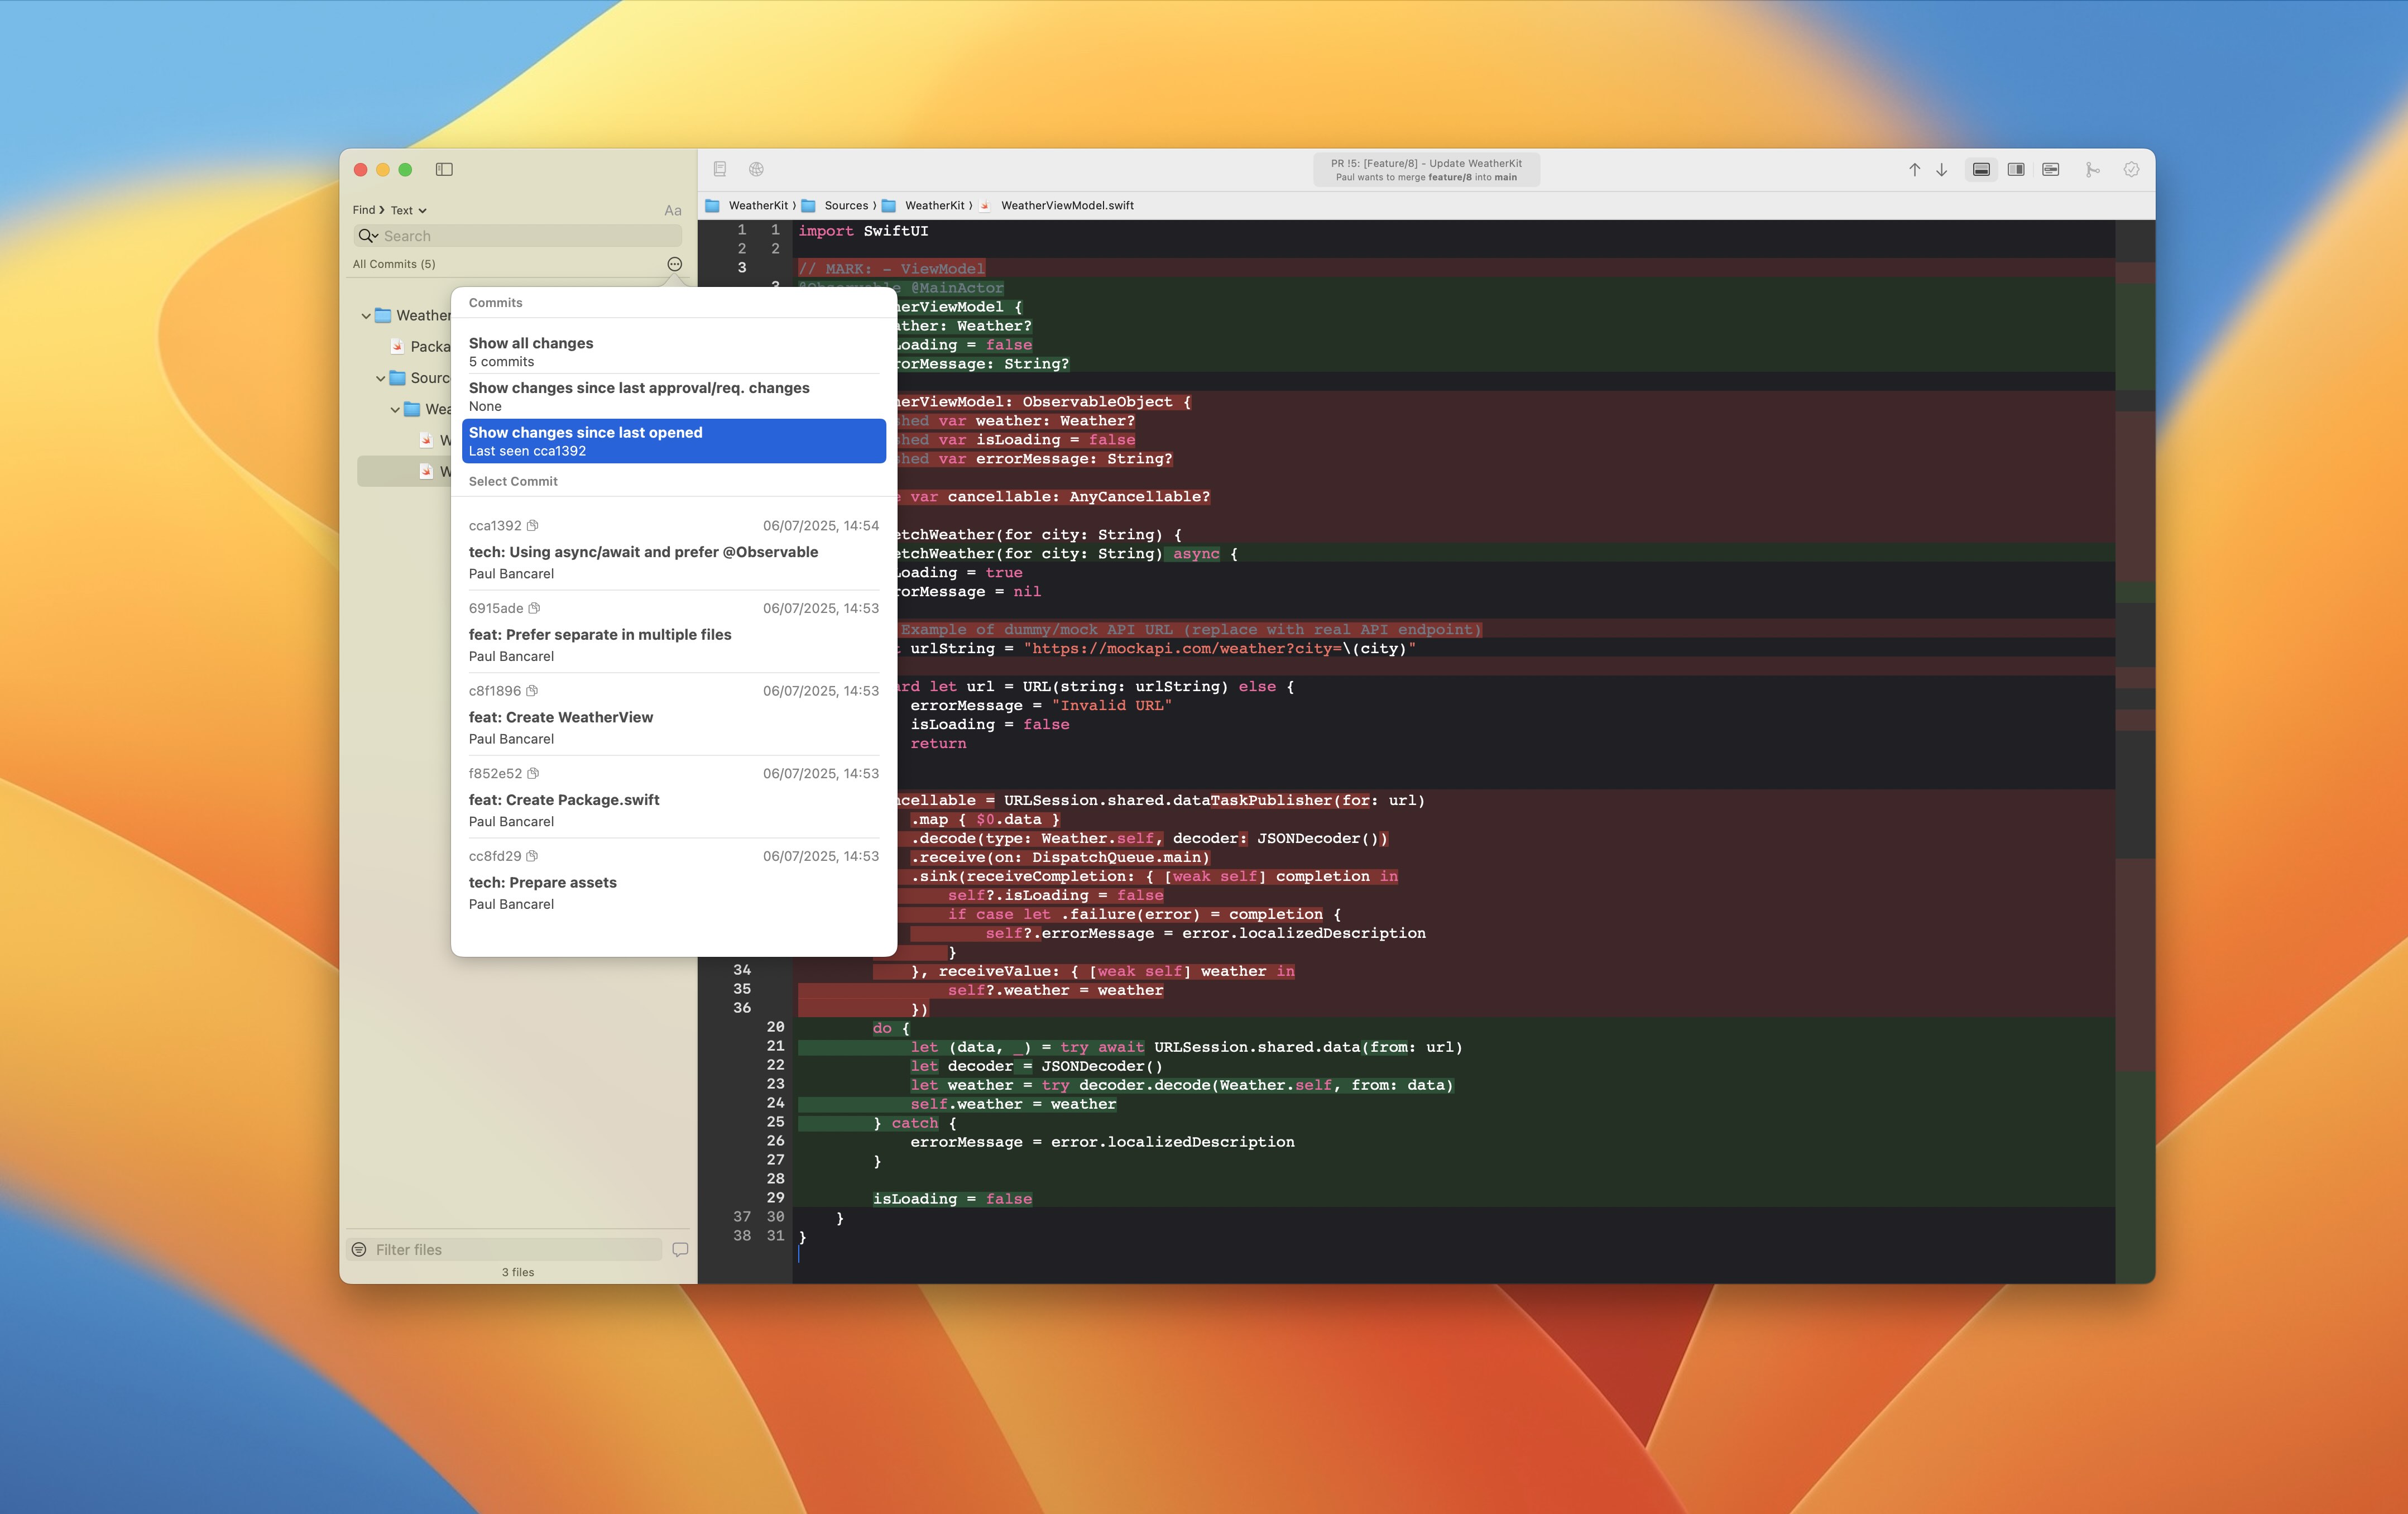Image resolution: width=2408 pixels, height=1514 pixels.
Task: Click the globe icon next to the book icon
Action: coord(757,169)
